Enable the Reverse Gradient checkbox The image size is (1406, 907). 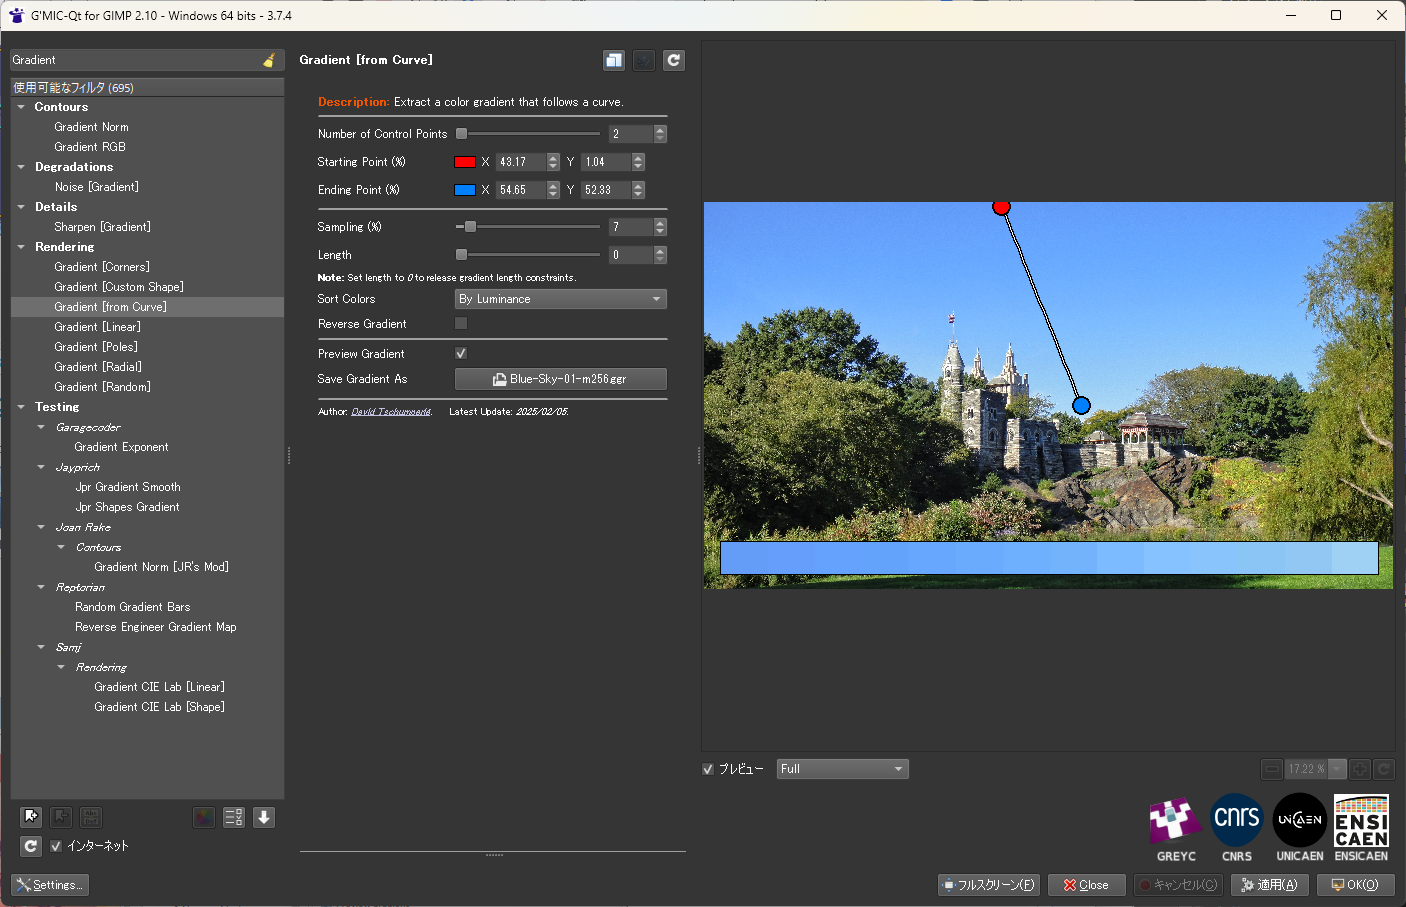point(461,324)
